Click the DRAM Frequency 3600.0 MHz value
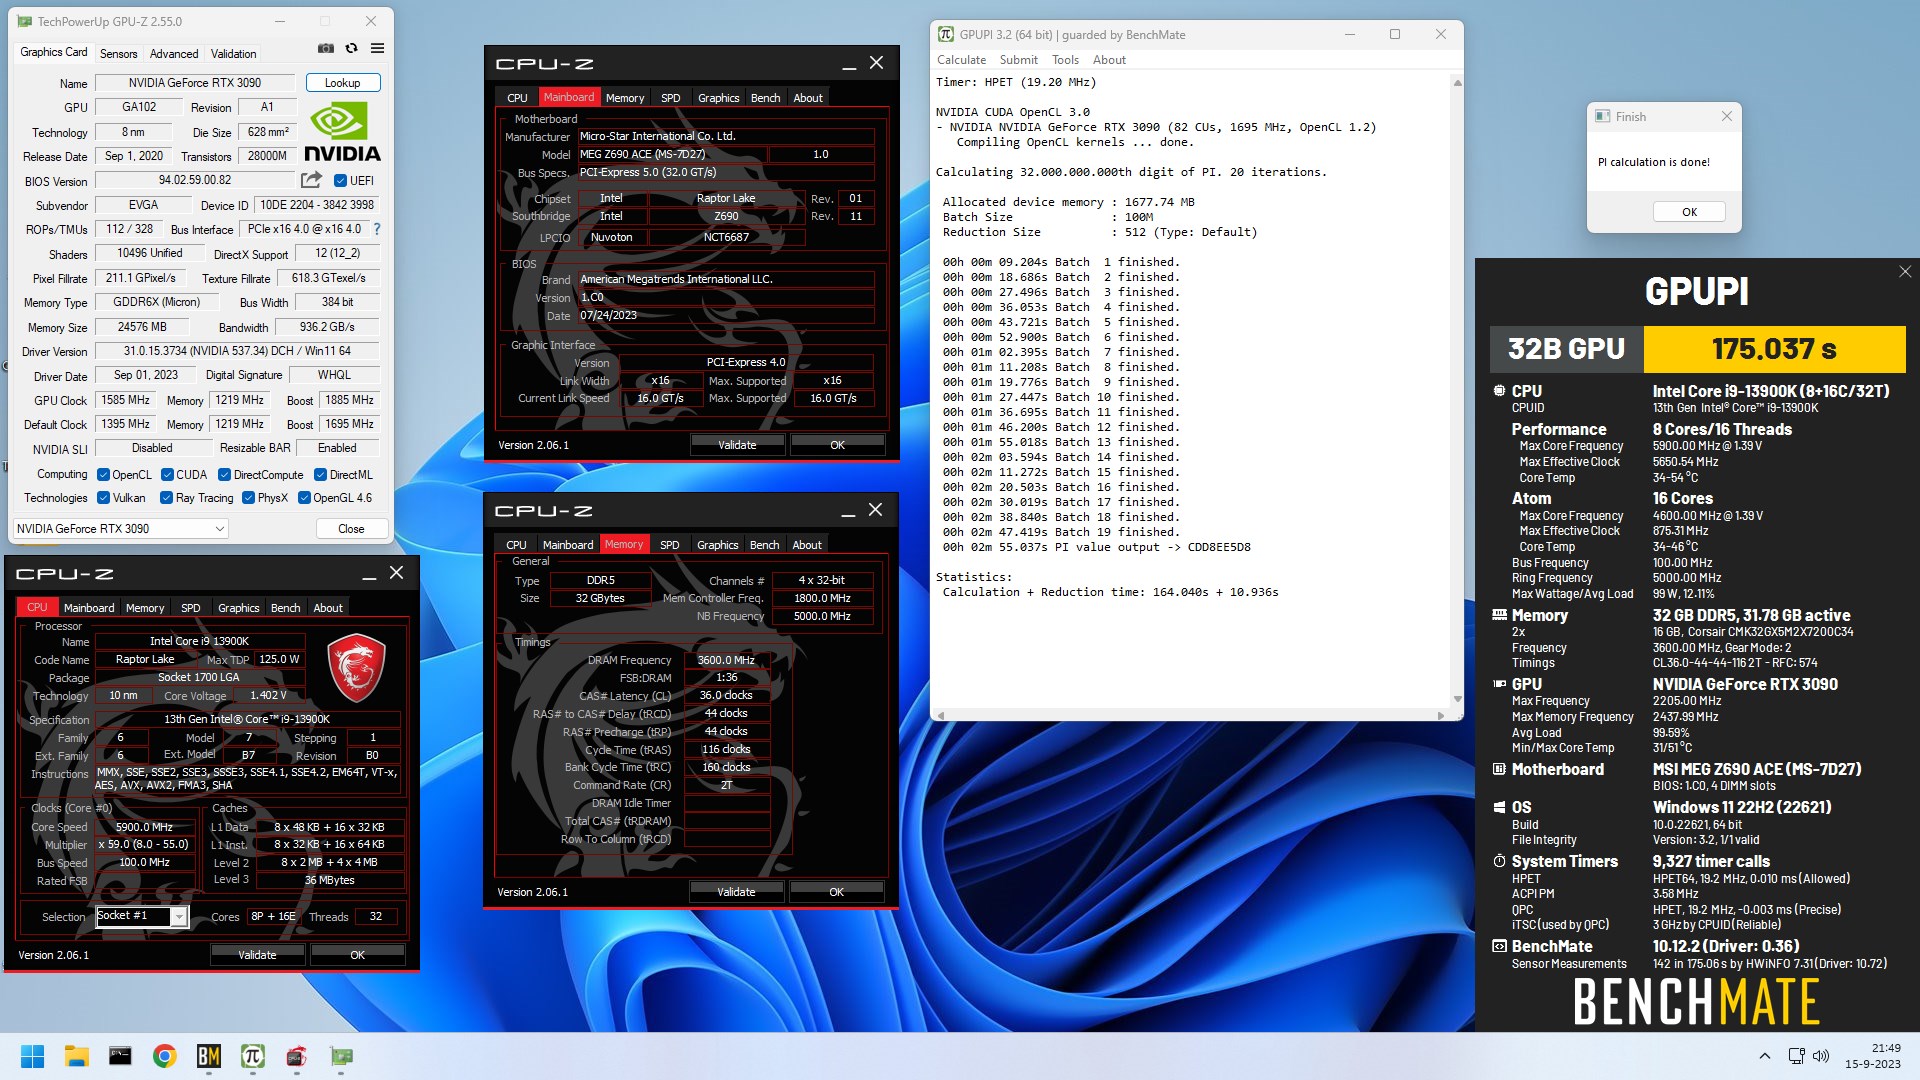This screenshot has height=1080, width=1920. click(726, 660)
